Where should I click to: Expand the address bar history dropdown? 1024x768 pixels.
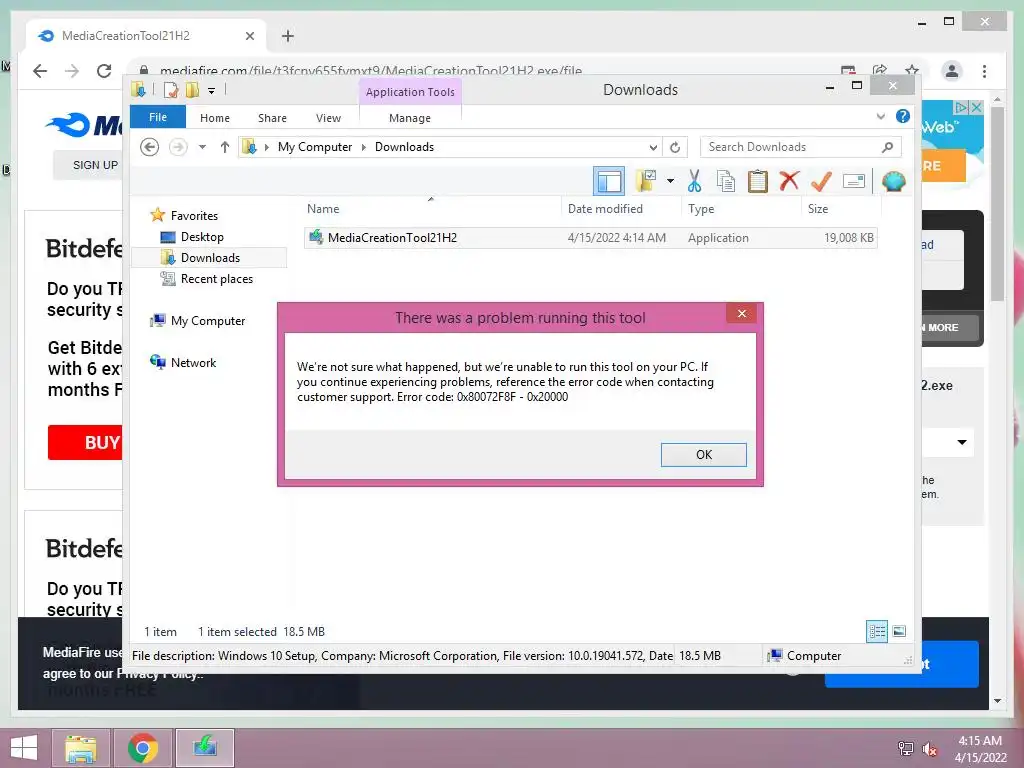pos(653,148)
